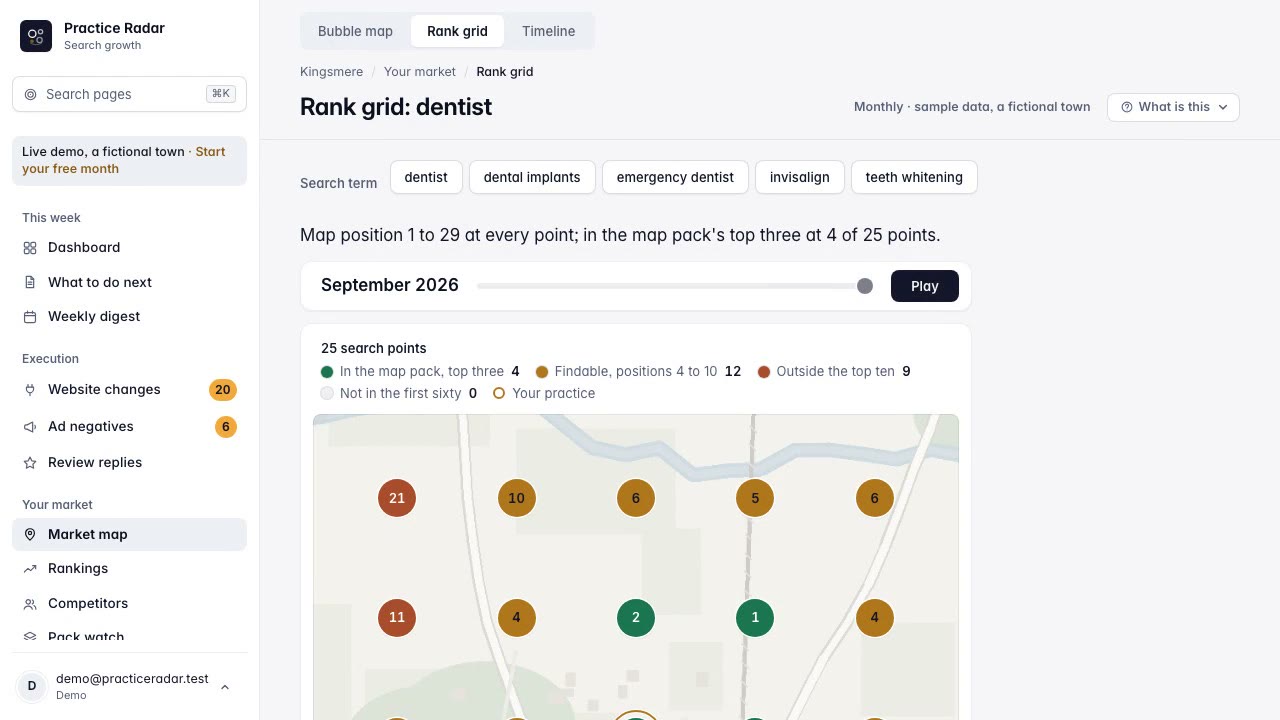Viewport: 1280px width, 720px height.
Task: Select the emergency dentist search term
Action: click(x=675, y=177)
